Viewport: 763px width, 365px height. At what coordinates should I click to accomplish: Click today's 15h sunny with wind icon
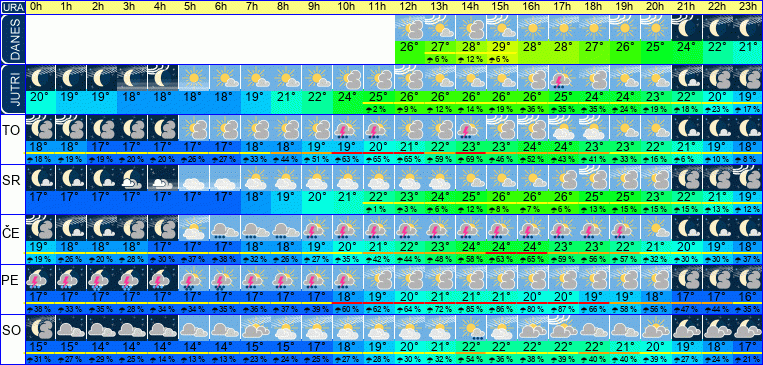(502, 28)
